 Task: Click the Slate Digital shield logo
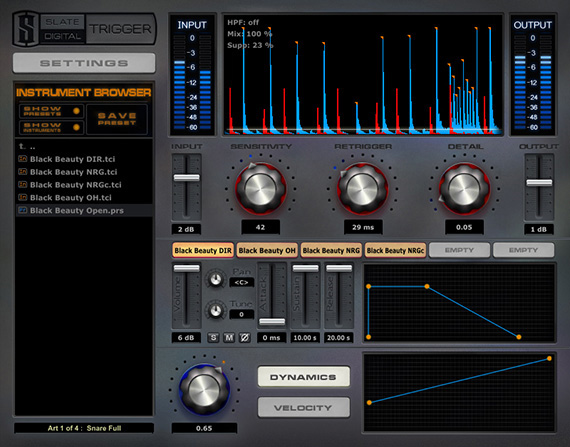[26, 29]
